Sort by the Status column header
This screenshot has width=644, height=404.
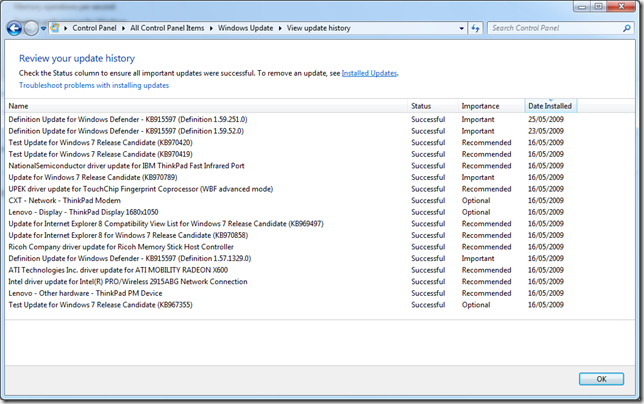pos(433,106)
